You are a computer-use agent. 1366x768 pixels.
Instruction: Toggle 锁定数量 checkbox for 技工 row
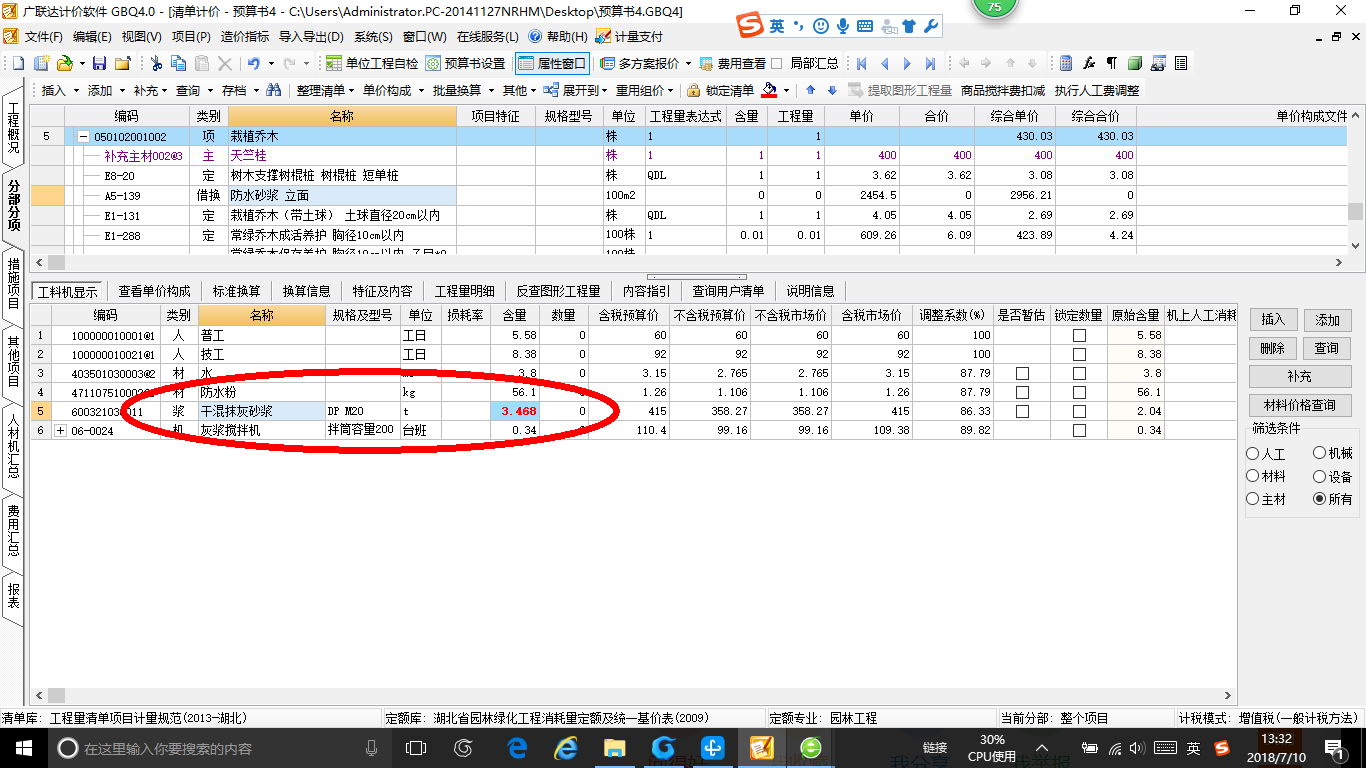click(1079, 354)
